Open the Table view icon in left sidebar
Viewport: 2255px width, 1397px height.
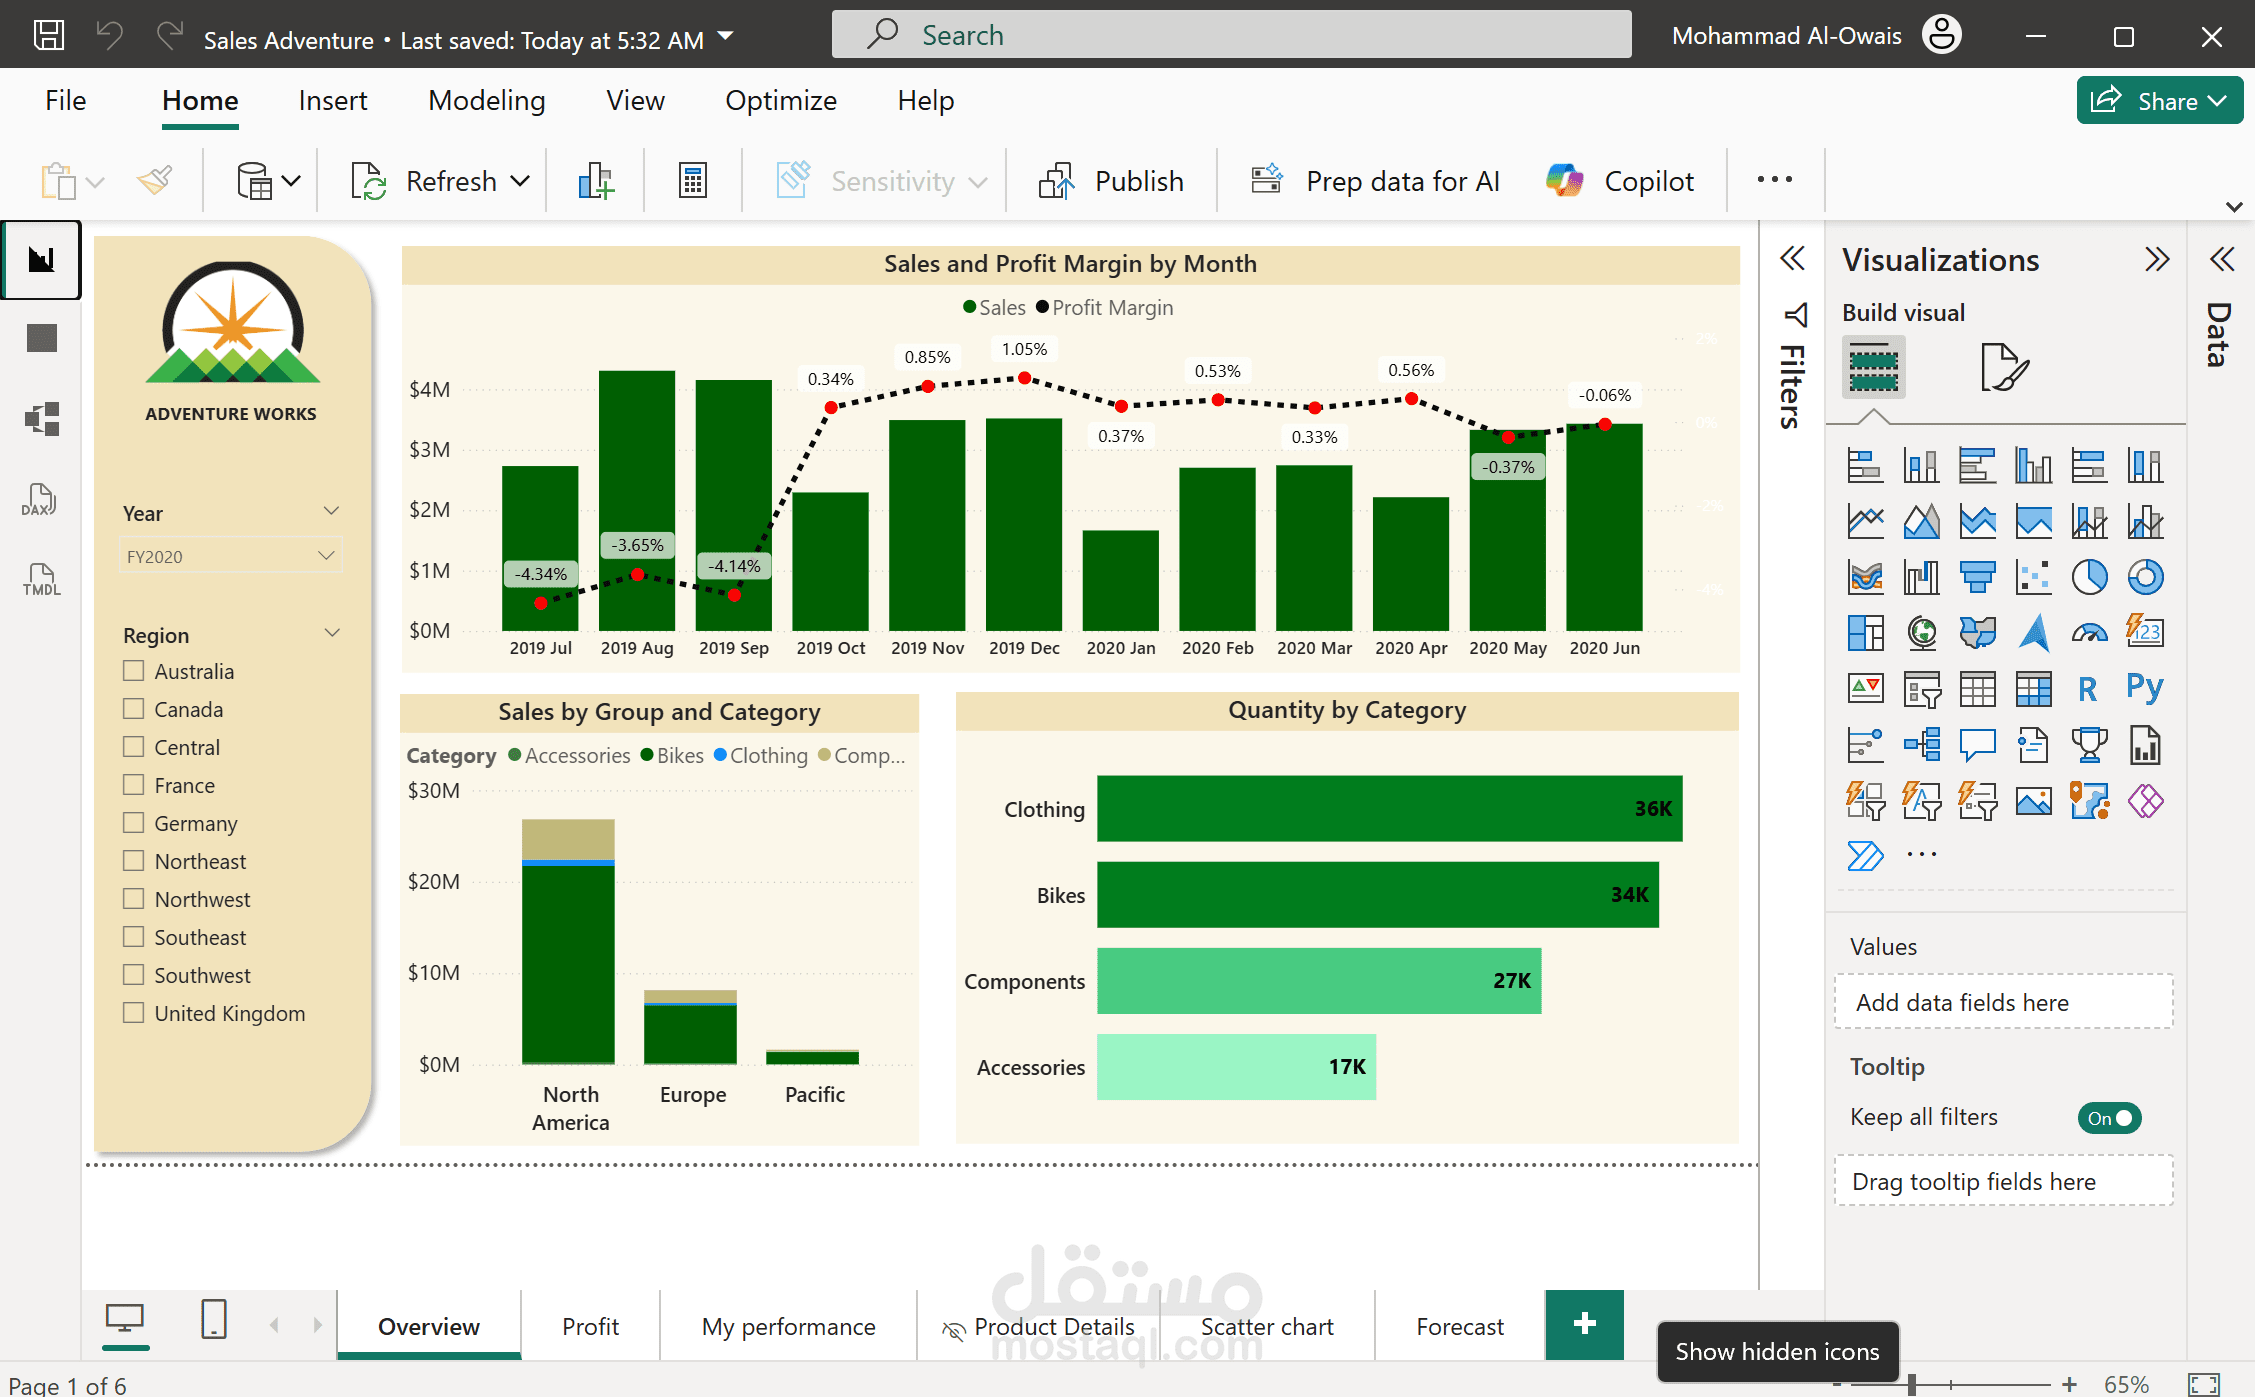(x=41, y=339)
